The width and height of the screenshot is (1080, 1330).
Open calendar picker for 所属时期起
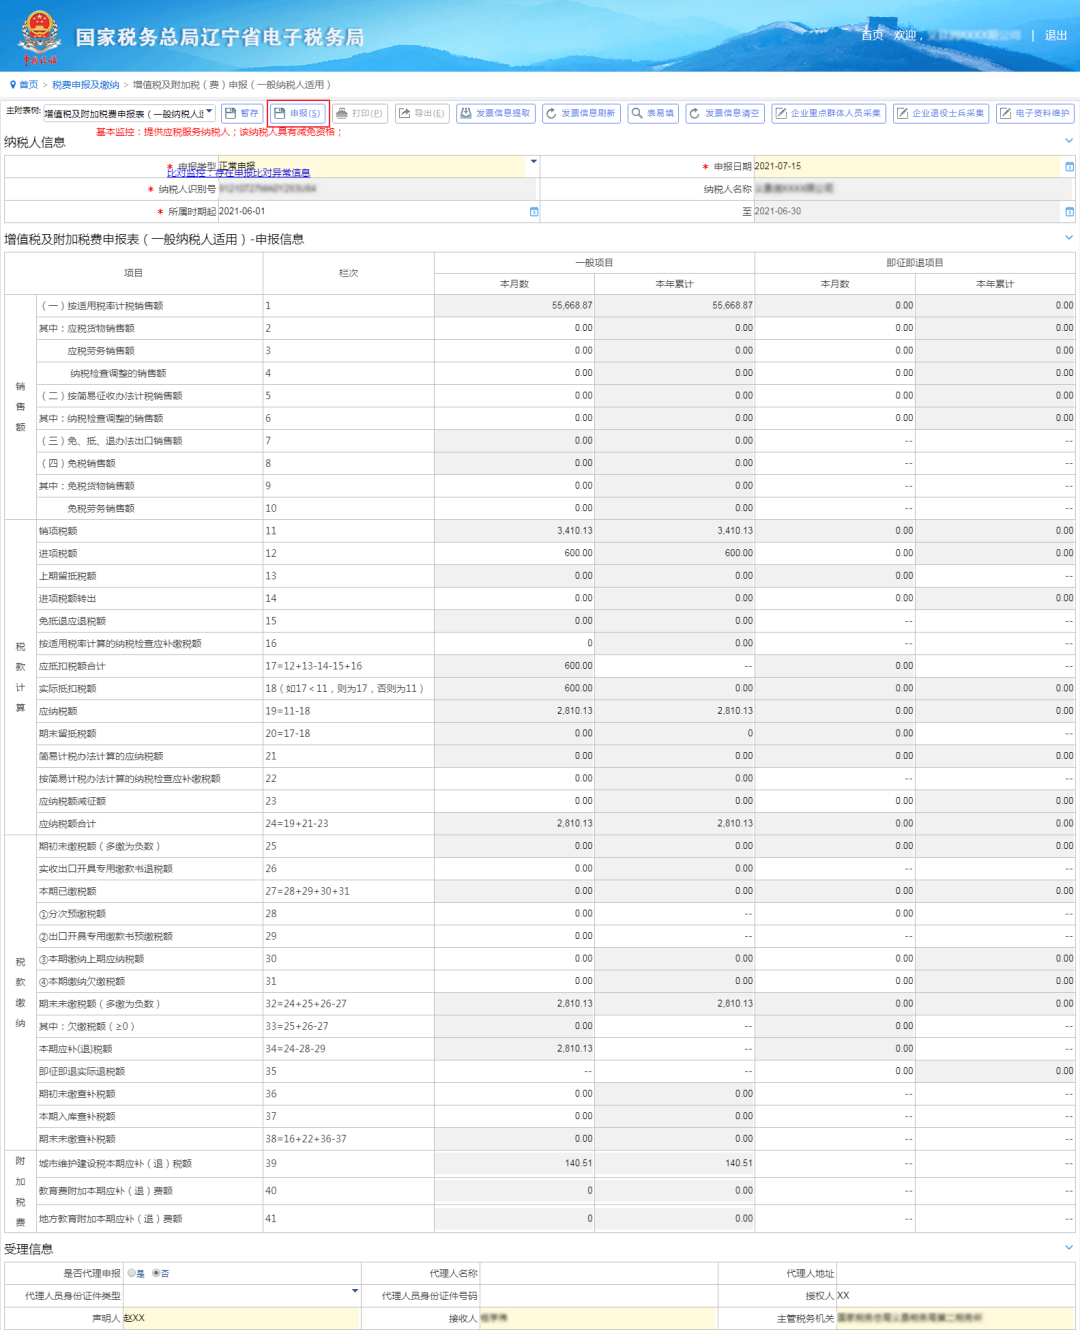coord(534,212)
